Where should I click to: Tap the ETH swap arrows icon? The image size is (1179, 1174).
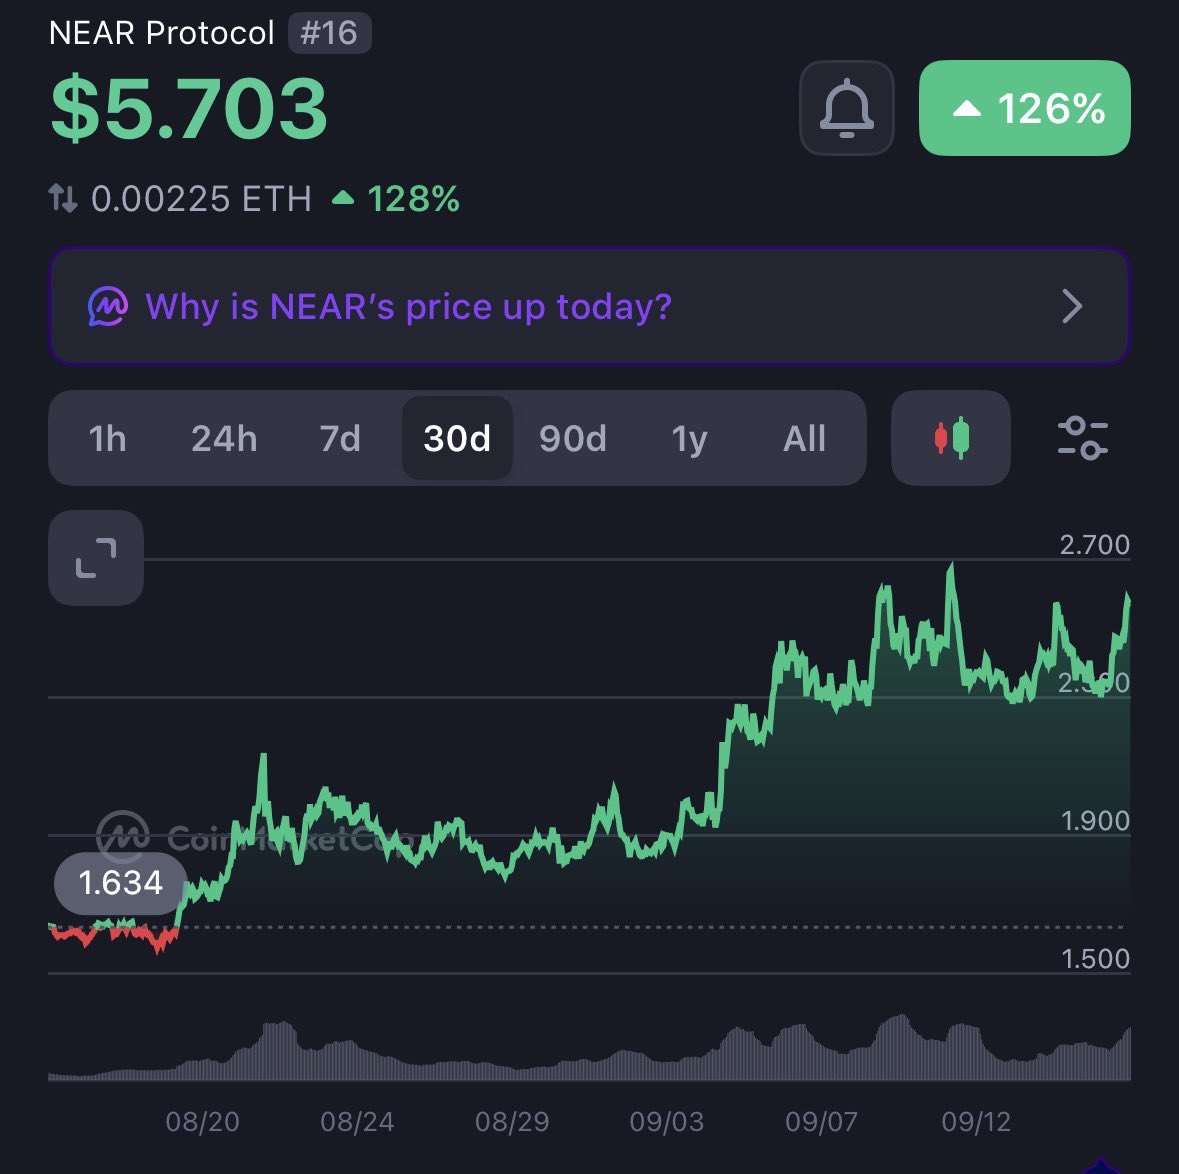(63, 199)
